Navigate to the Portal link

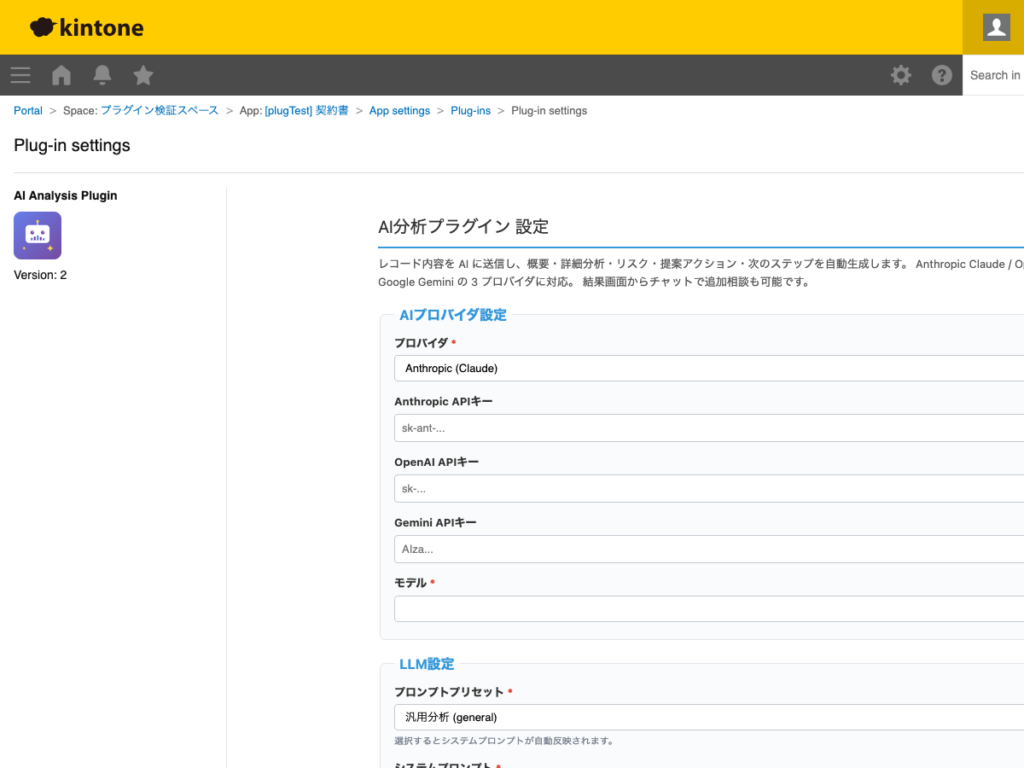[27, 110]
